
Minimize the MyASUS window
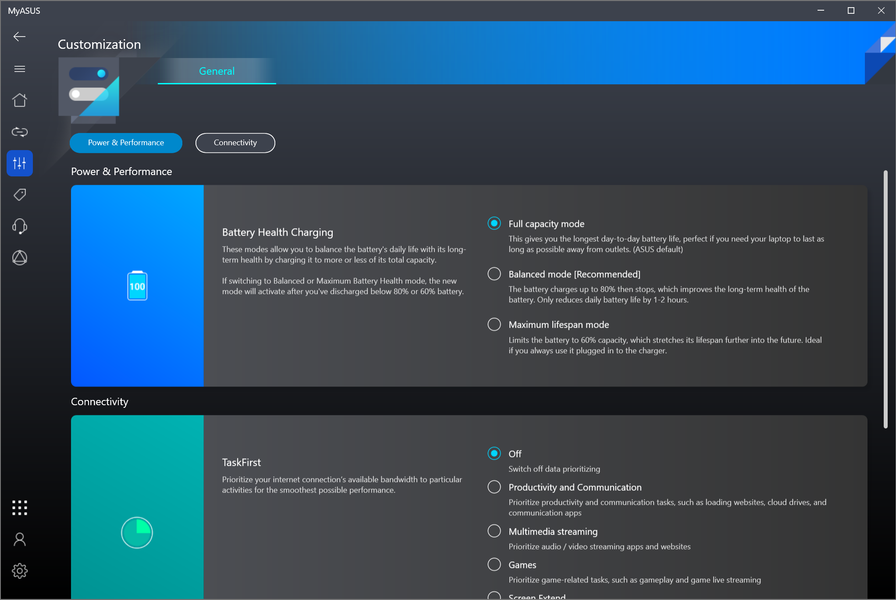coord(821,10)
